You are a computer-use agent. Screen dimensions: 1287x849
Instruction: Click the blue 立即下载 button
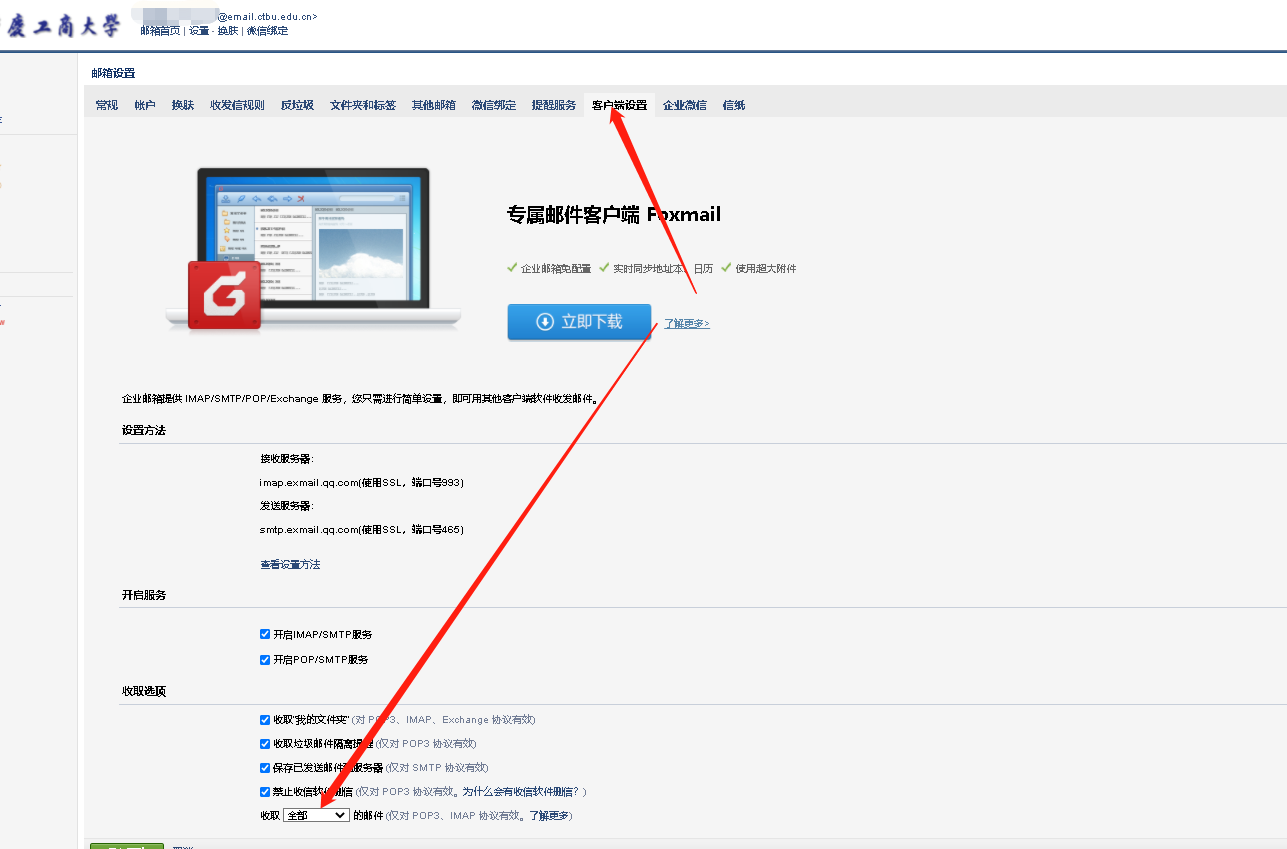pyautogui.click(x=579, y=322)
